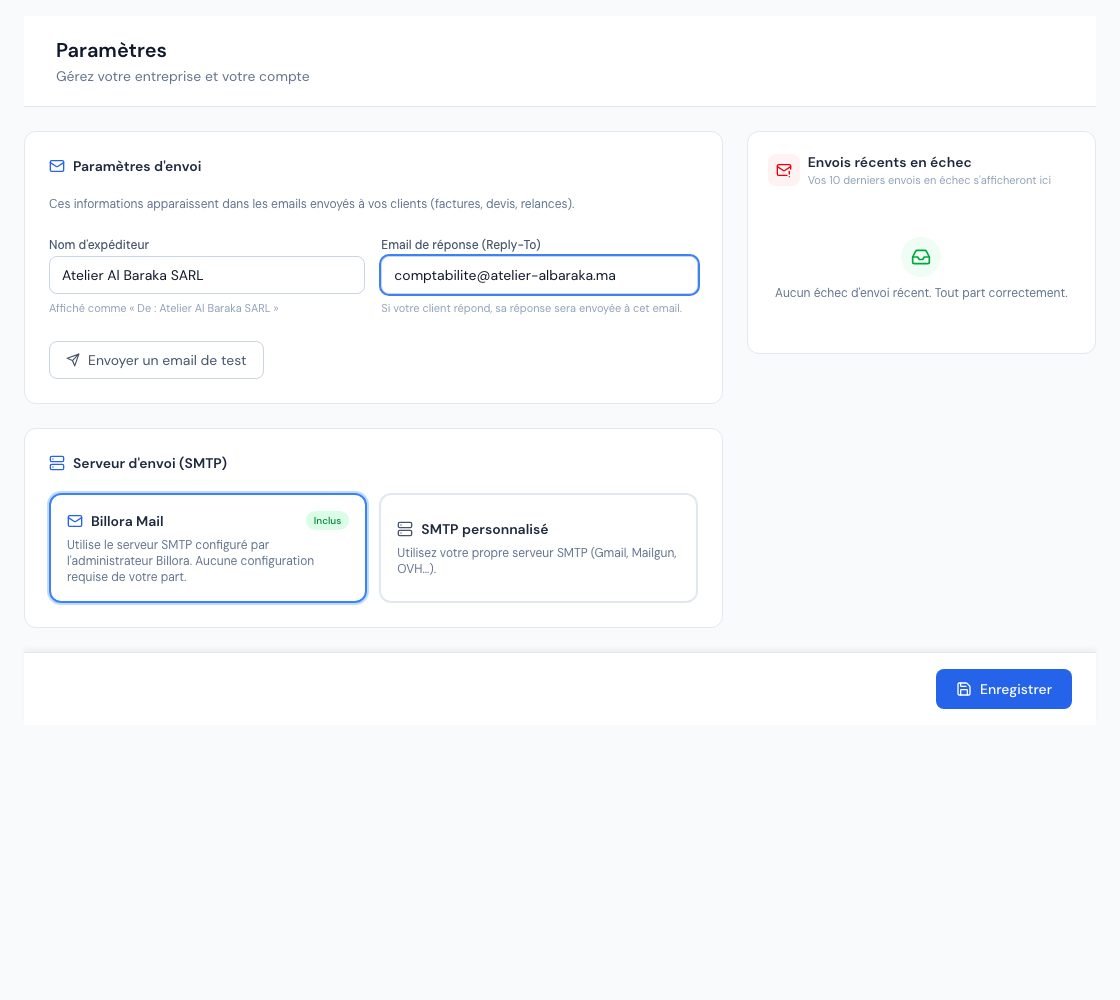Select the Billora Mail option
Image resolution: width=1120 pixels, height=1000 pixels.
coord(208,548)
